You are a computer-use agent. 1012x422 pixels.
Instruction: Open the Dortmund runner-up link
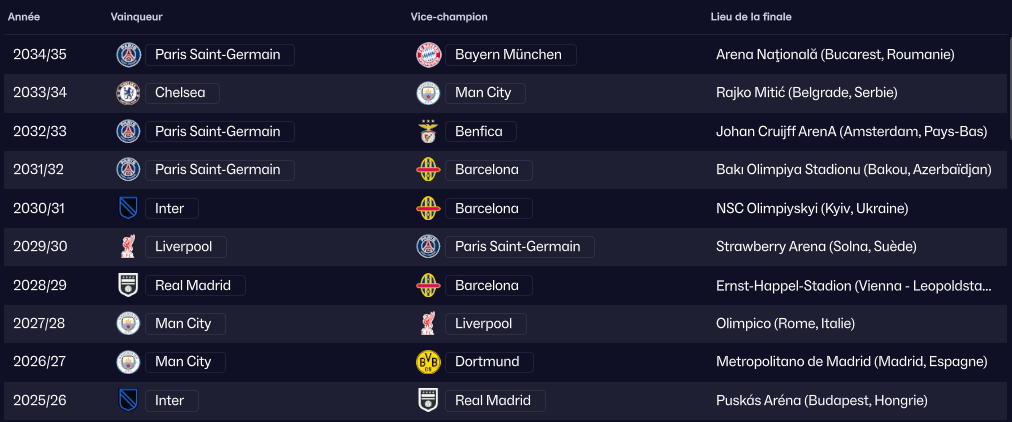click(x=487, y=362)
